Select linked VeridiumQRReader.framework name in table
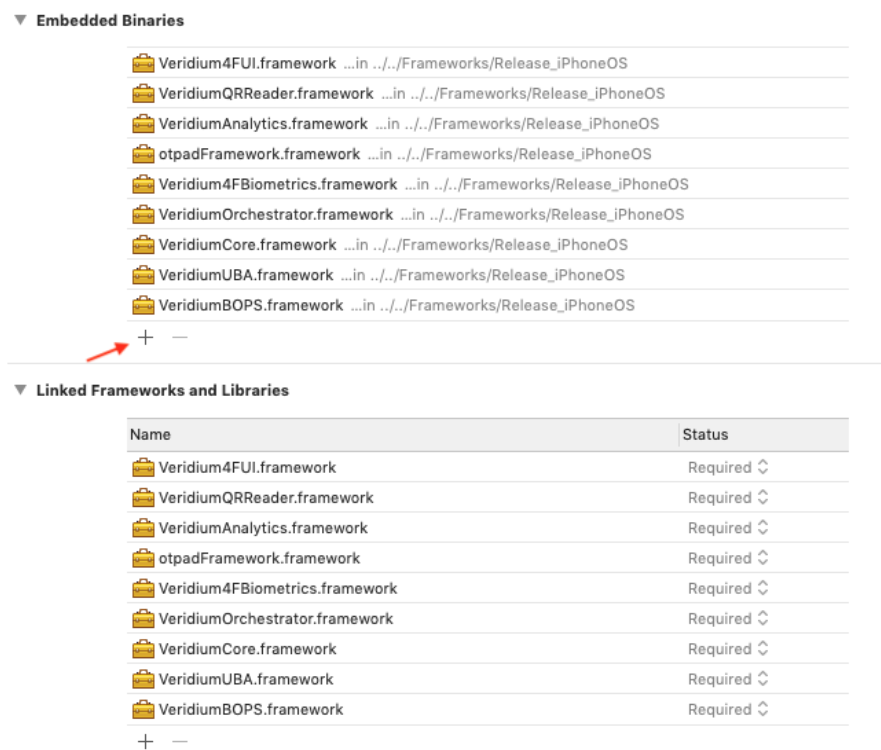Image resolution: width=881 pixels, height=750 pixels. click(x=266, y=498)
